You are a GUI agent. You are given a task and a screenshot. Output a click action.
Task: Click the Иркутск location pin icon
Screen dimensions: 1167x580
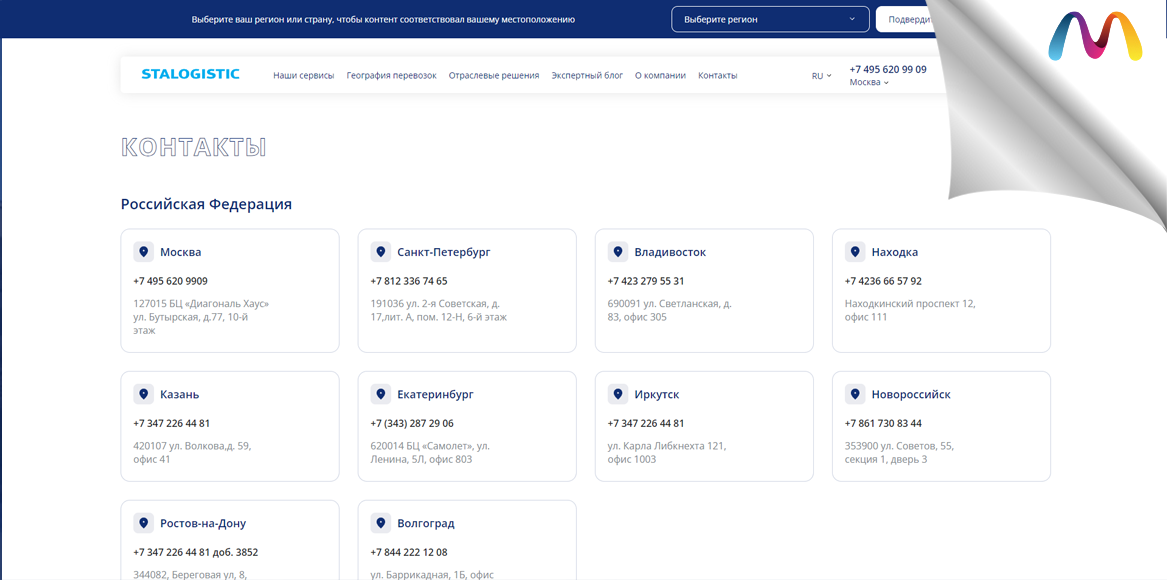[x=618, y=395]
